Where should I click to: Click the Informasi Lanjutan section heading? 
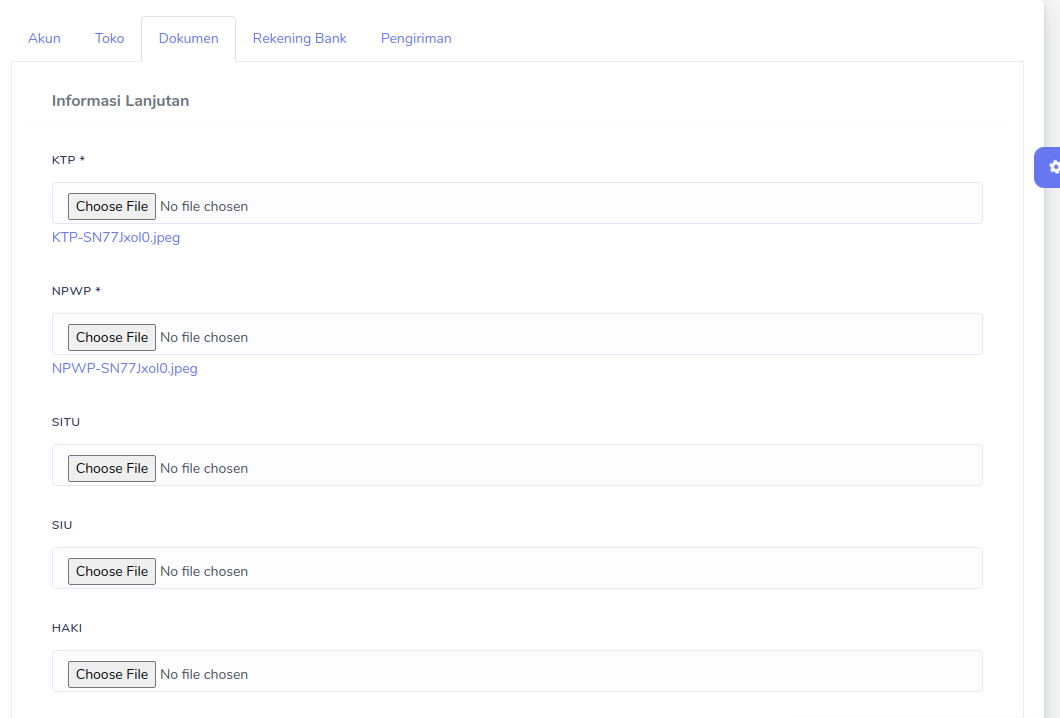[120, 101]
